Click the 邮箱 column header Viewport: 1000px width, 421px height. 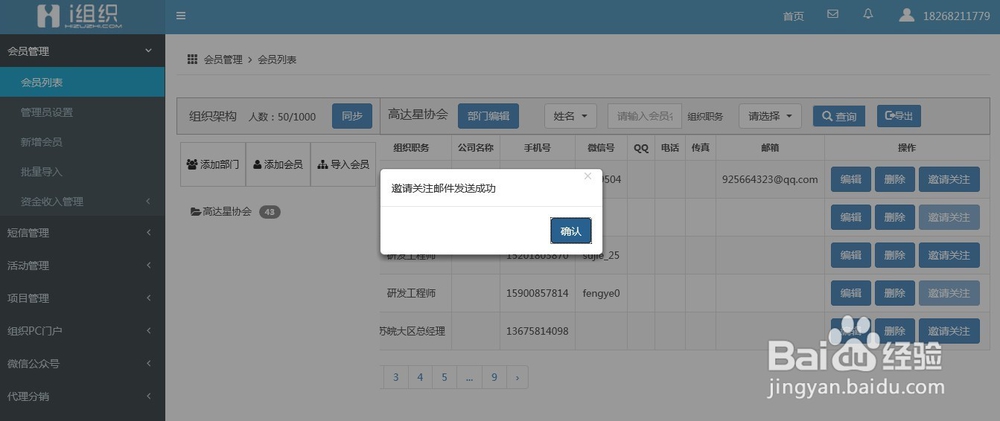[x=770, y=147]
